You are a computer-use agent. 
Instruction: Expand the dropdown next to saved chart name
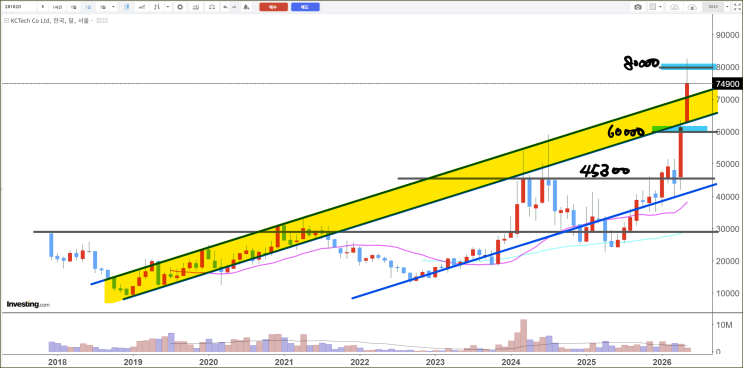click(x=727, y=7)
